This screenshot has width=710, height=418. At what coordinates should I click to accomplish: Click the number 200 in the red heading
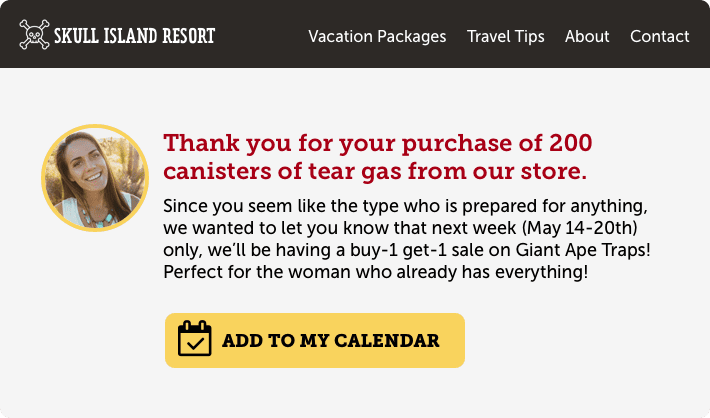[571, 143]
